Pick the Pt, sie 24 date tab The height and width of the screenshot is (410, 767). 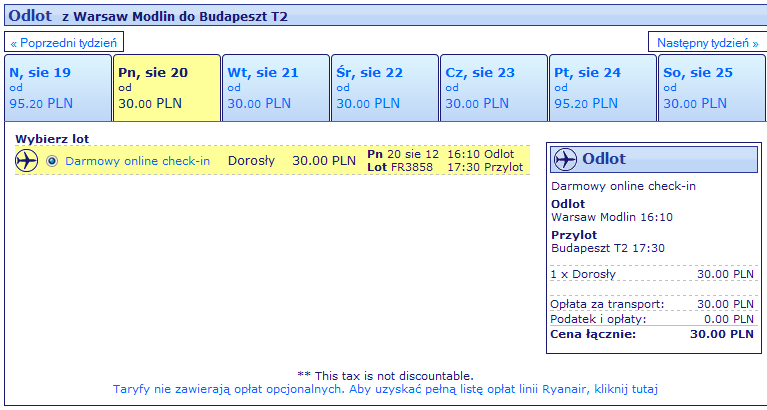pos(602,87)
